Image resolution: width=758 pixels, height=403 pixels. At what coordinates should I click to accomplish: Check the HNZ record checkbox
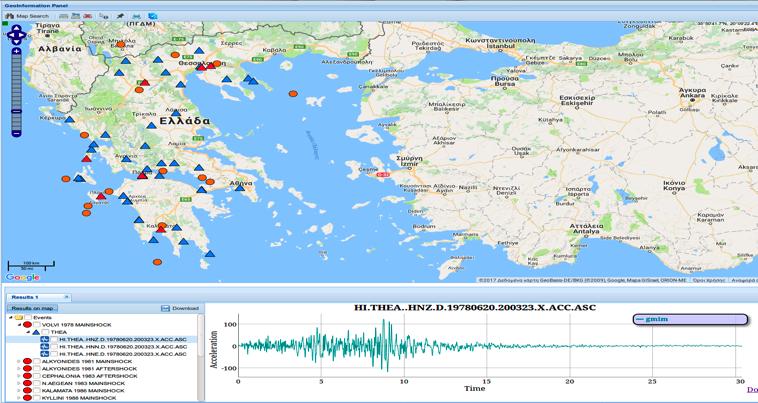[54, 339]
